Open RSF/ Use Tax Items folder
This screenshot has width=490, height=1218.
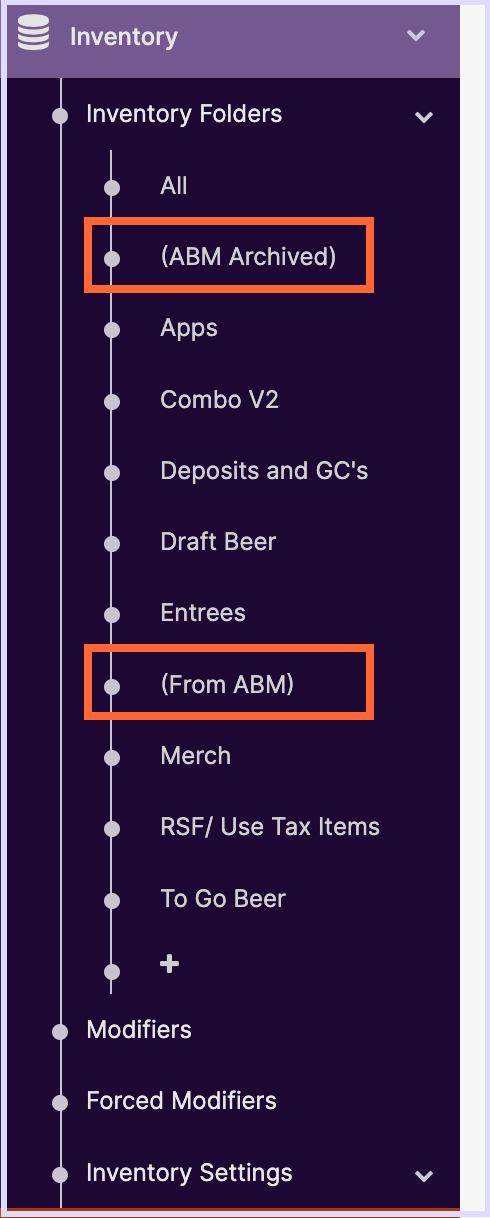pyautogui.click(x=270, y=827)
